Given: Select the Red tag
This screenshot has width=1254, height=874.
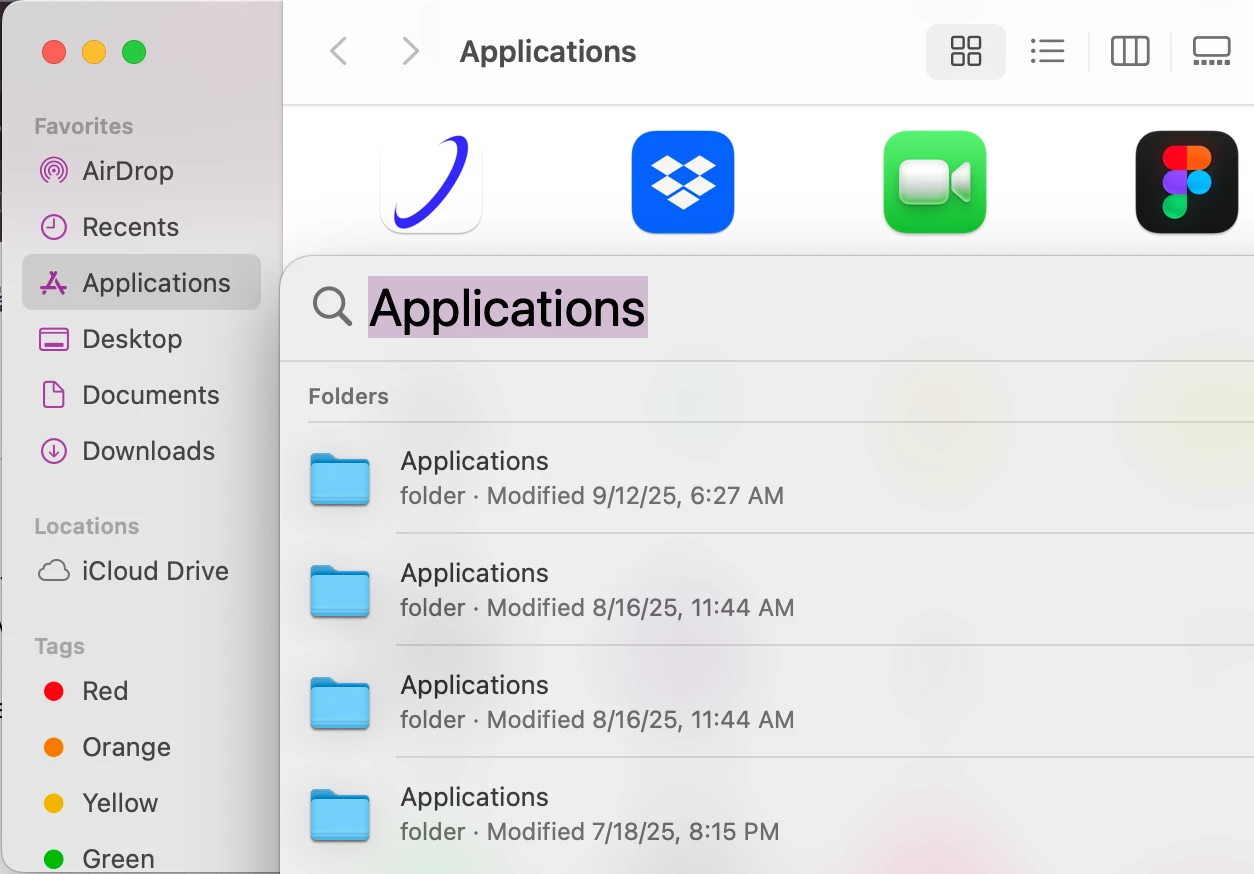Looking at the screenshot, I should tap(141, 691).
